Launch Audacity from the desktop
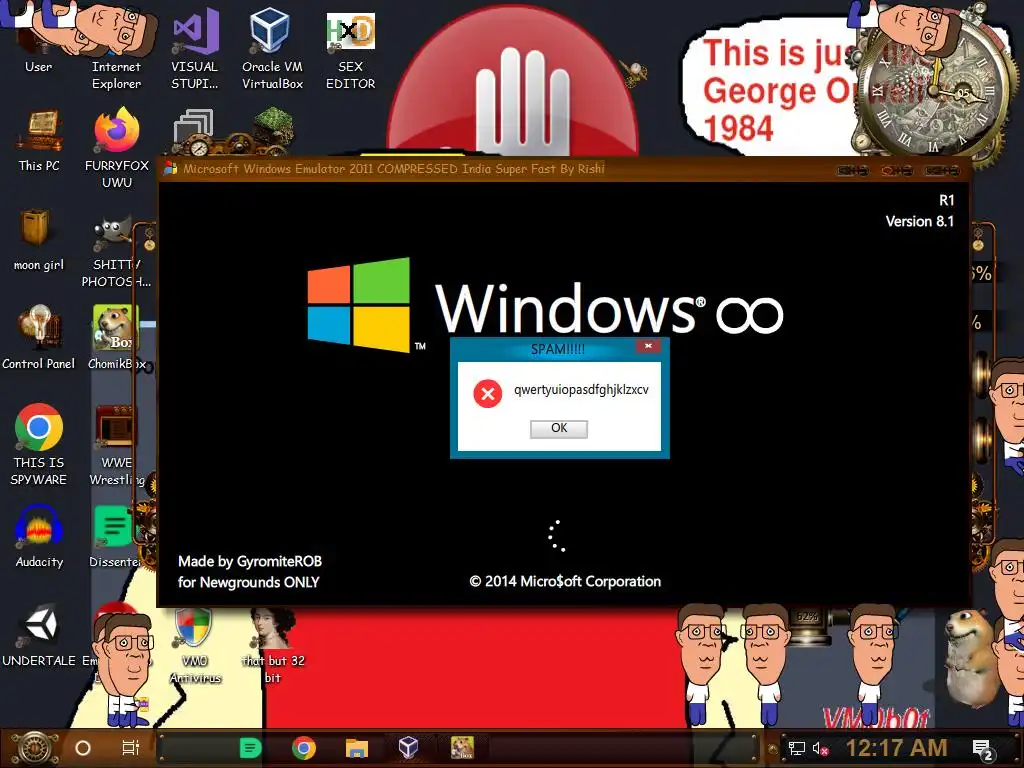1024x768 pixels. pyautogui.click(x=39, y=537)
